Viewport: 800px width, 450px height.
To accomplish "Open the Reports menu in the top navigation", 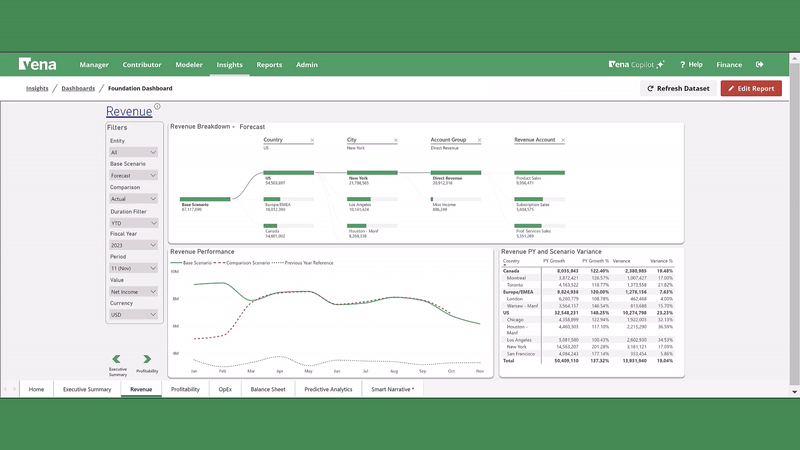I will tap(269, 65).
